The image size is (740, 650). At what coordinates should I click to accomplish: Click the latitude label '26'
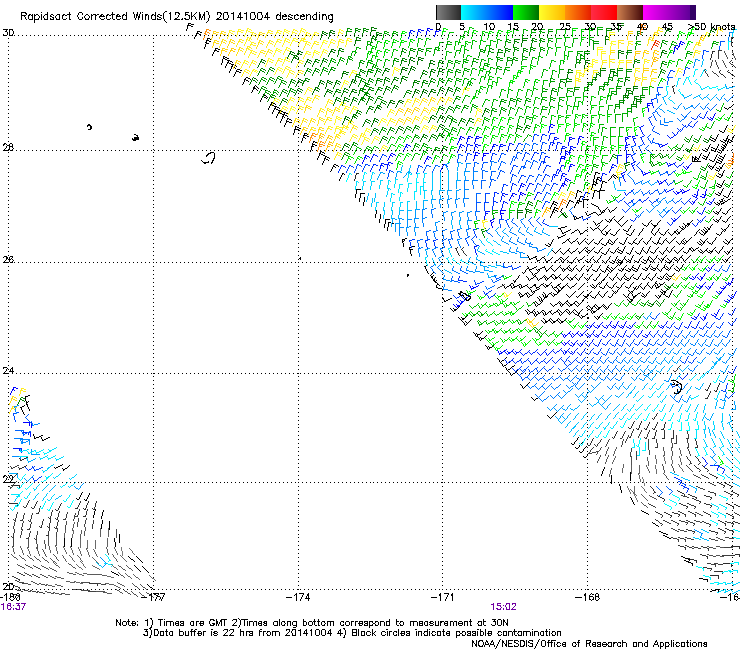[x=8, y=259]
